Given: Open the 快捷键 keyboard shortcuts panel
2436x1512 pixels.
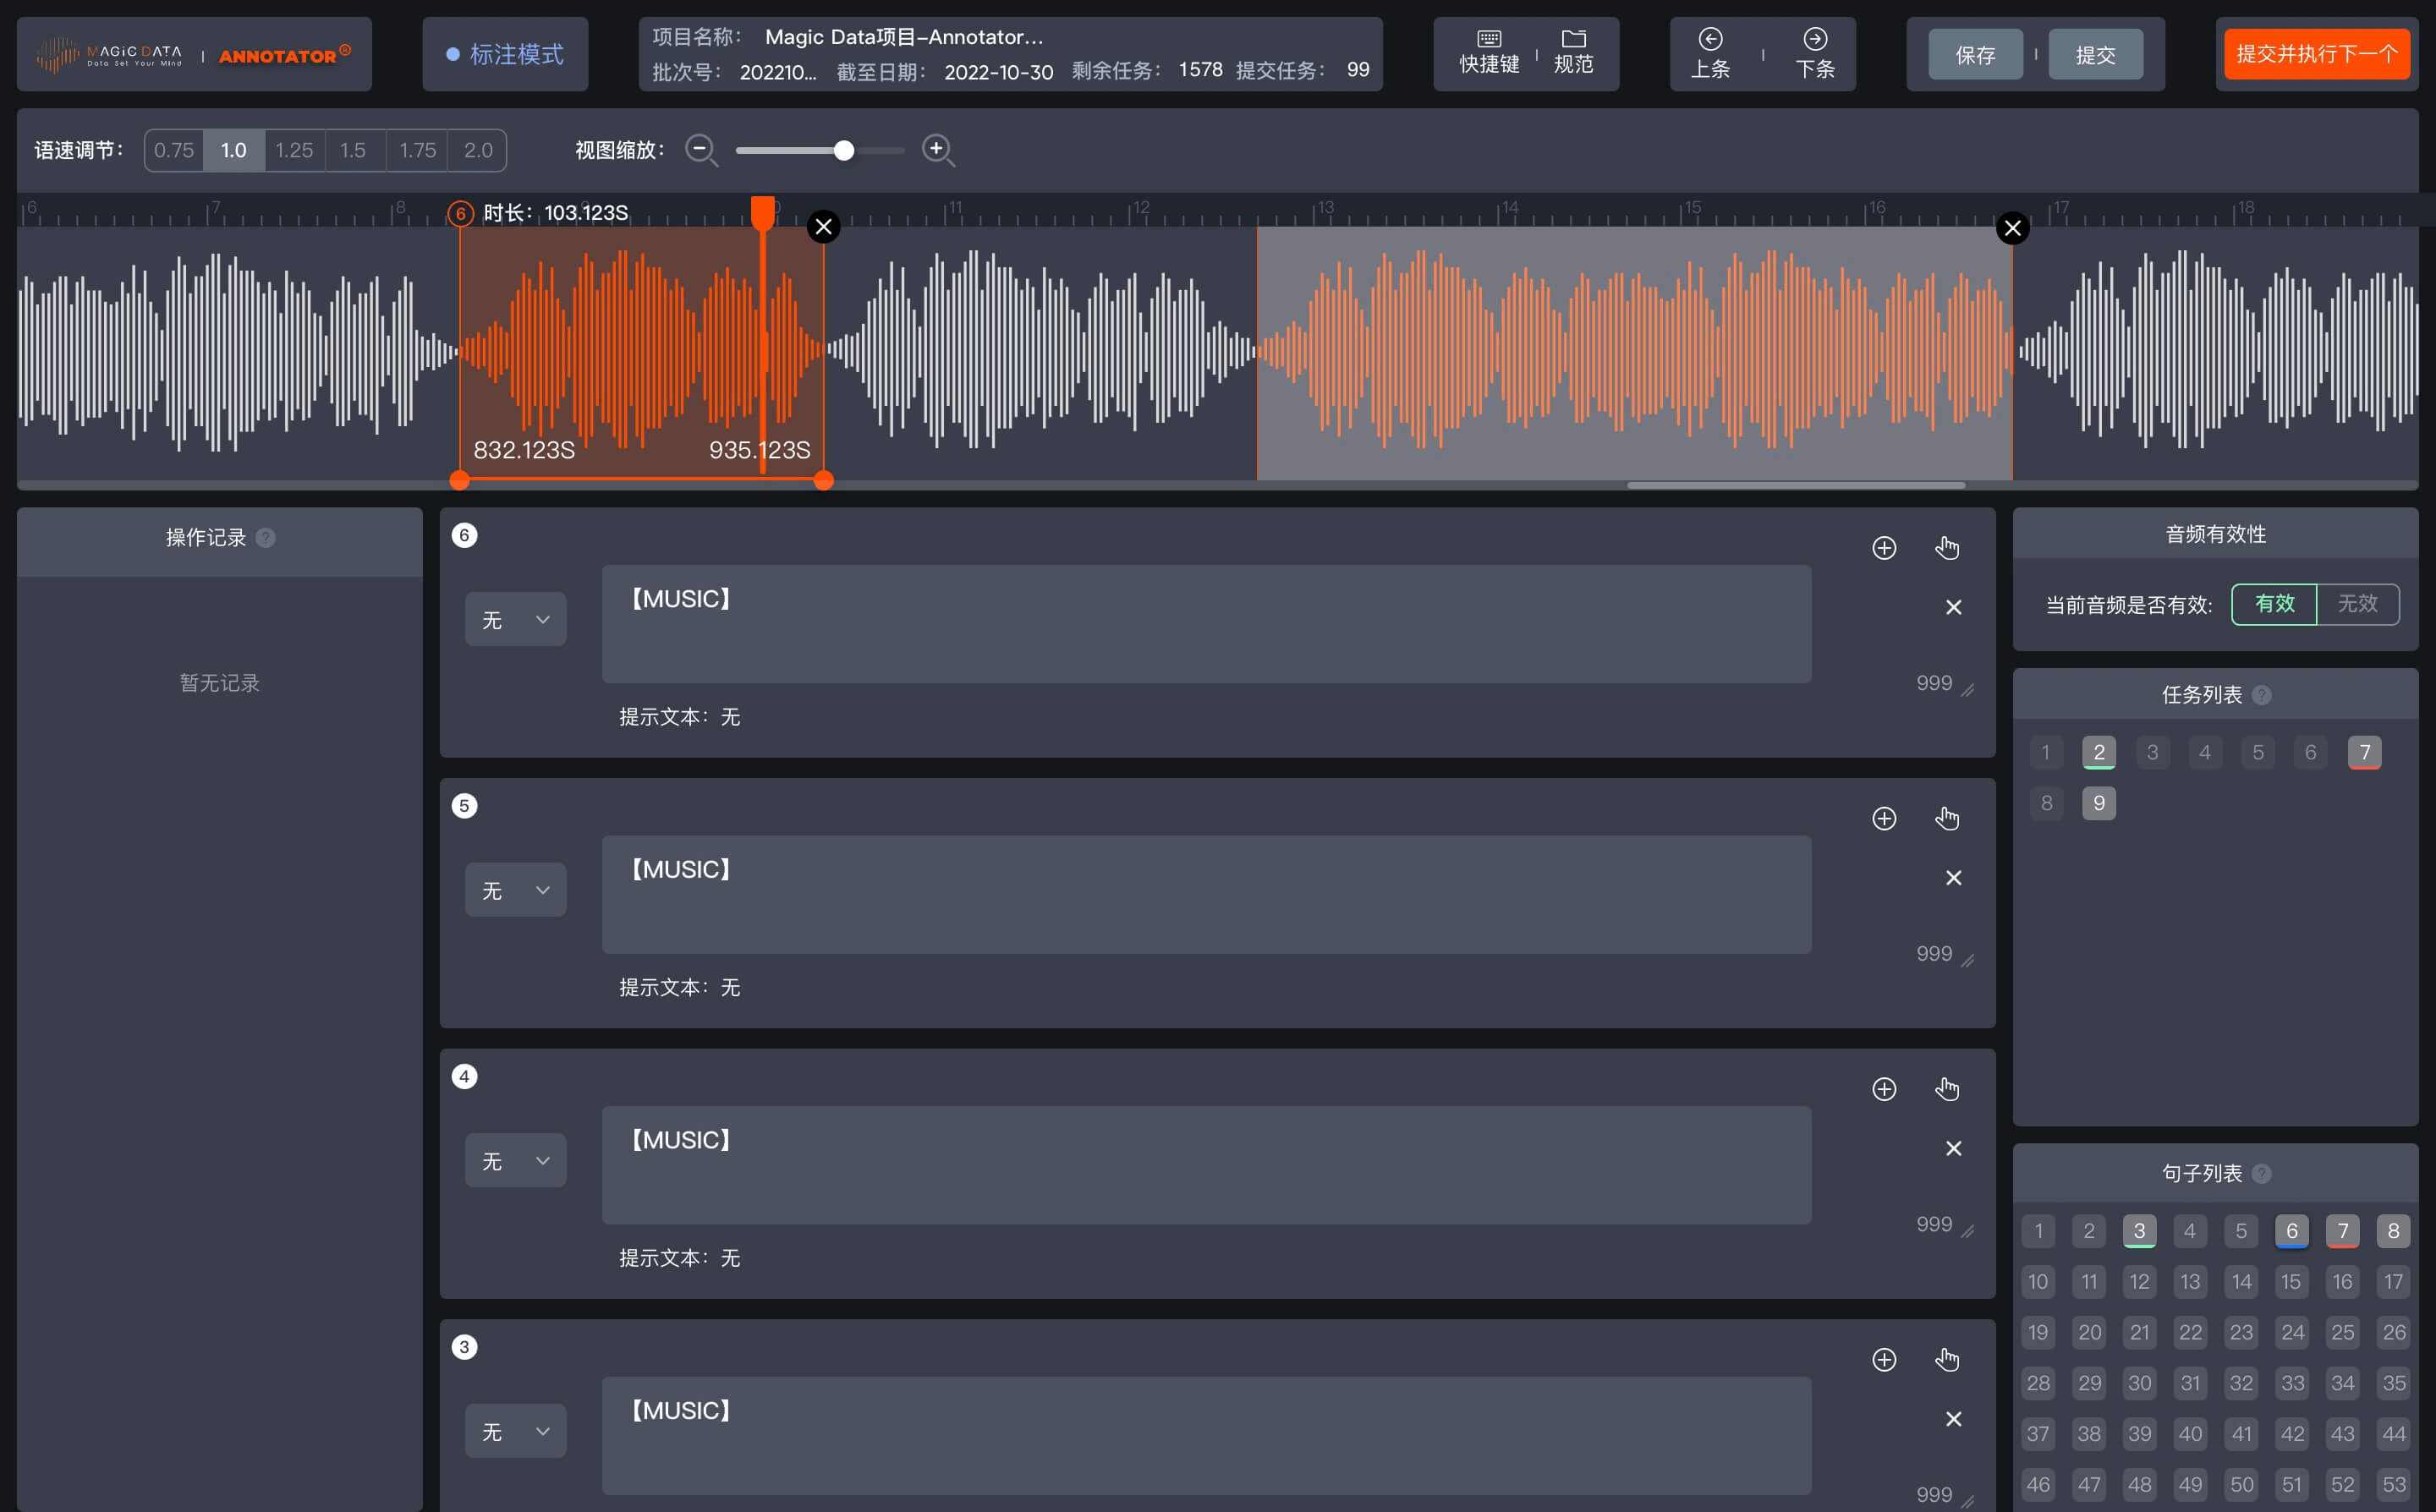Looking at the screenshot, I should 1489,52.
